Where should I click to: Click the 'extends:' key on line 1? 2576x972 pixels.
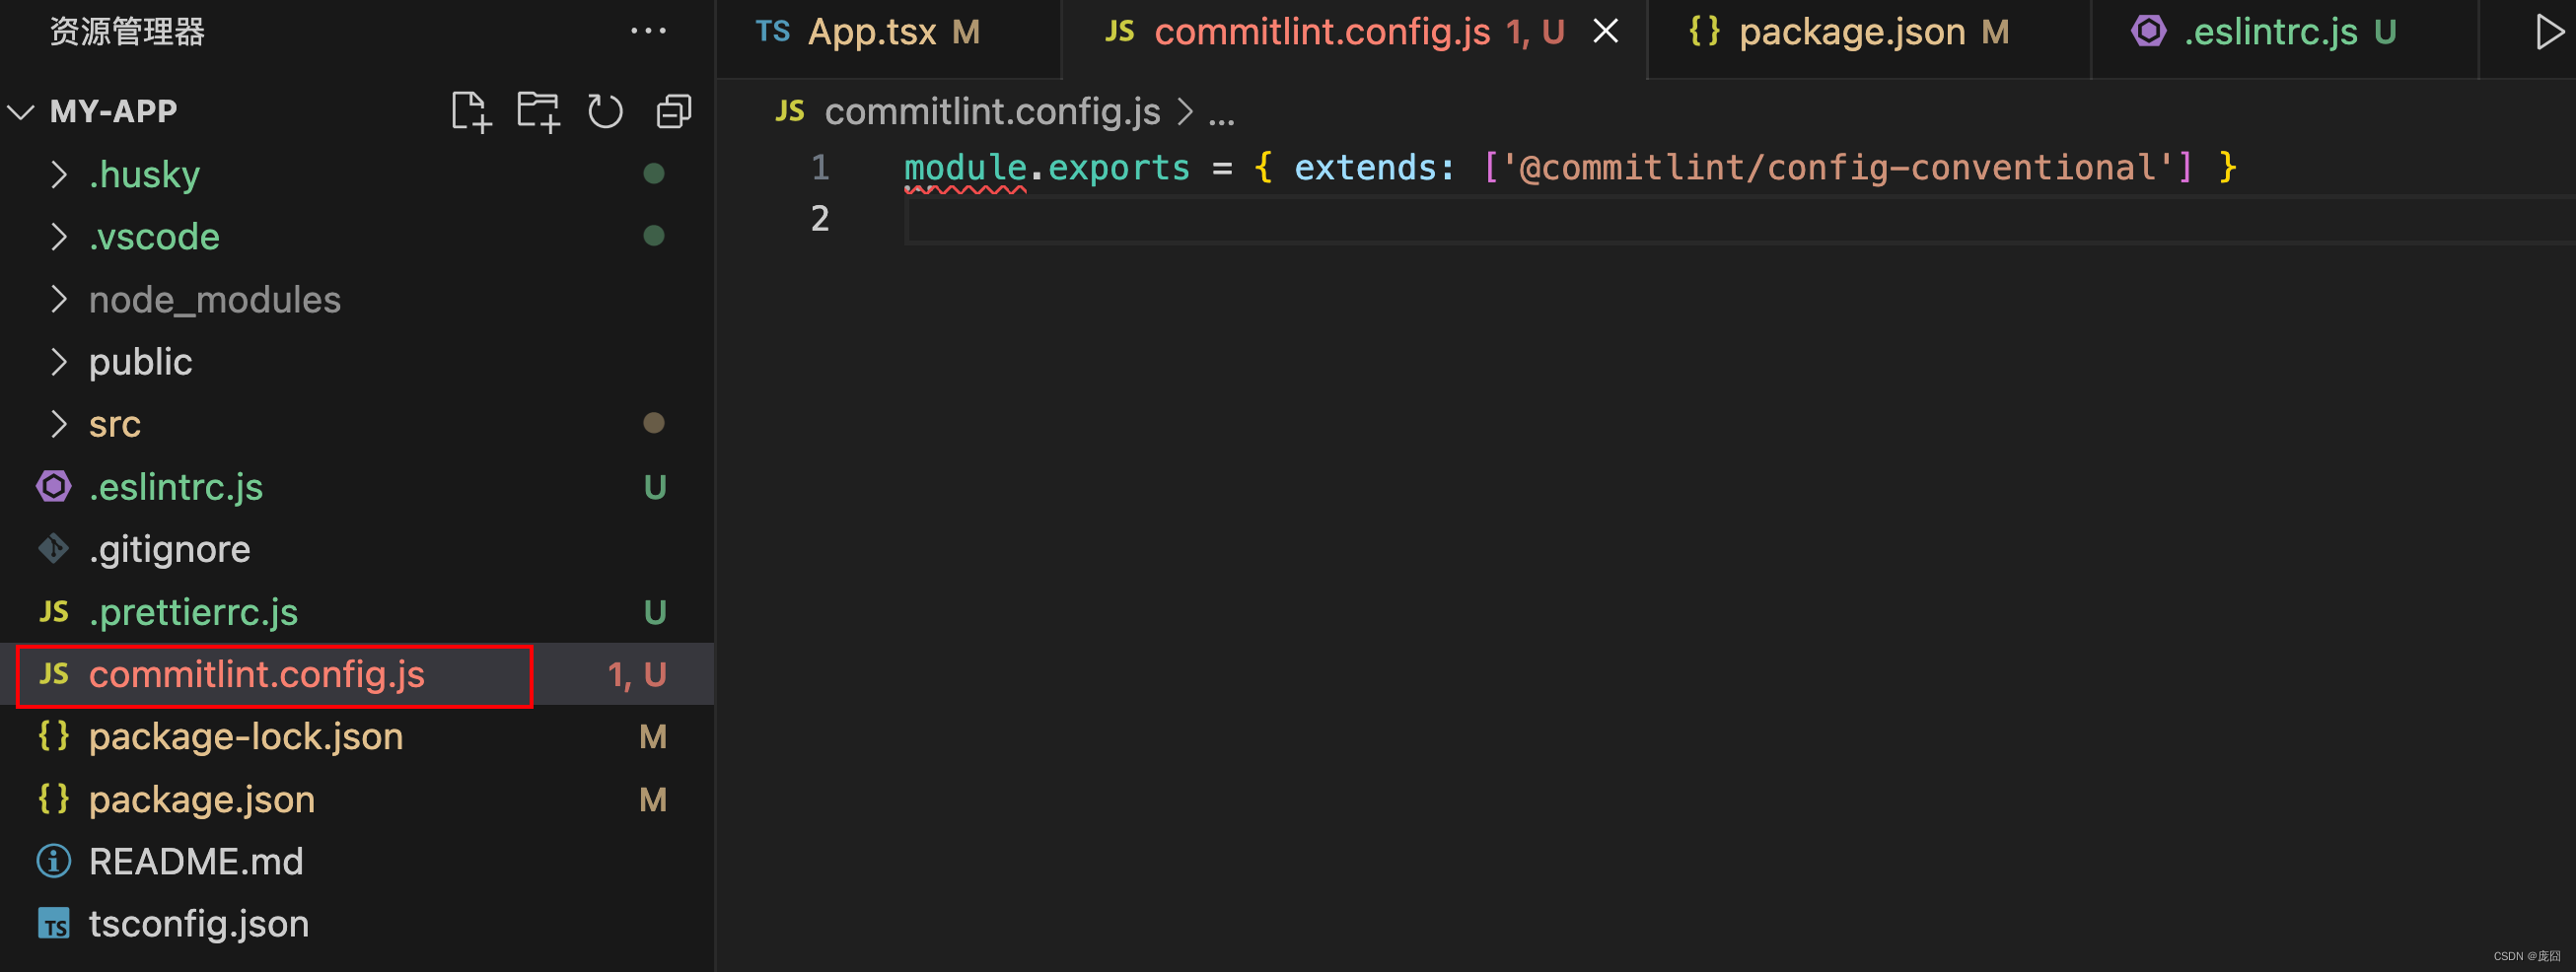tap(1374, 167)
